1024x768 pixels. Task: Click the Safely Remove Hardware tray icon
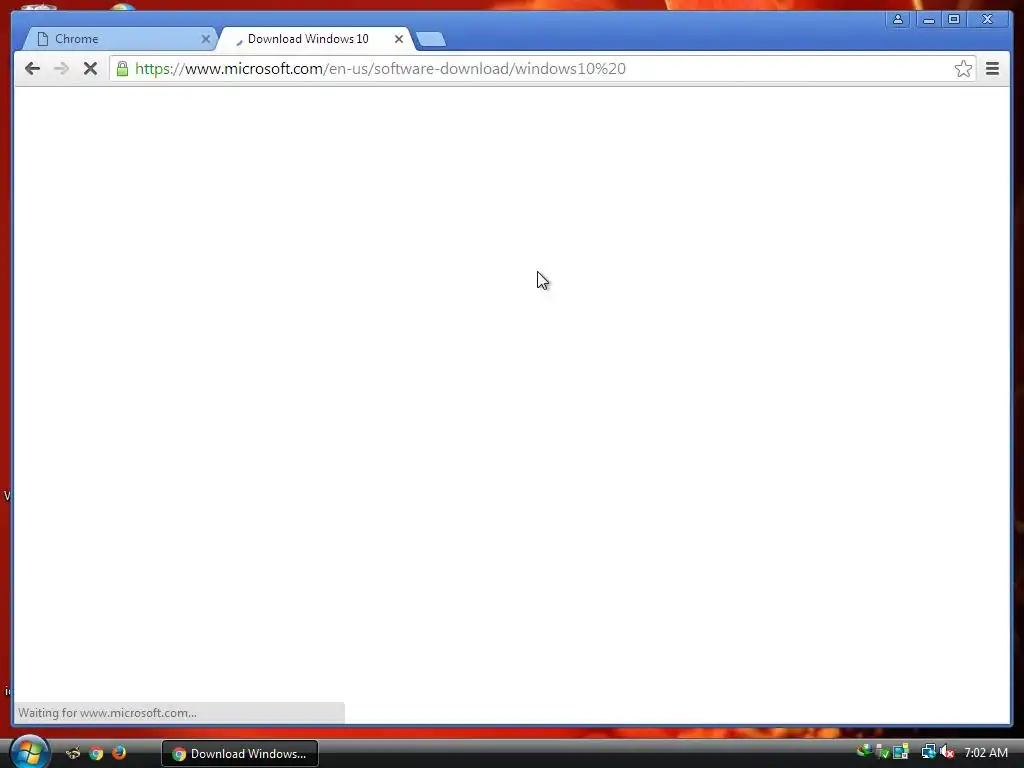pos(882,752)
